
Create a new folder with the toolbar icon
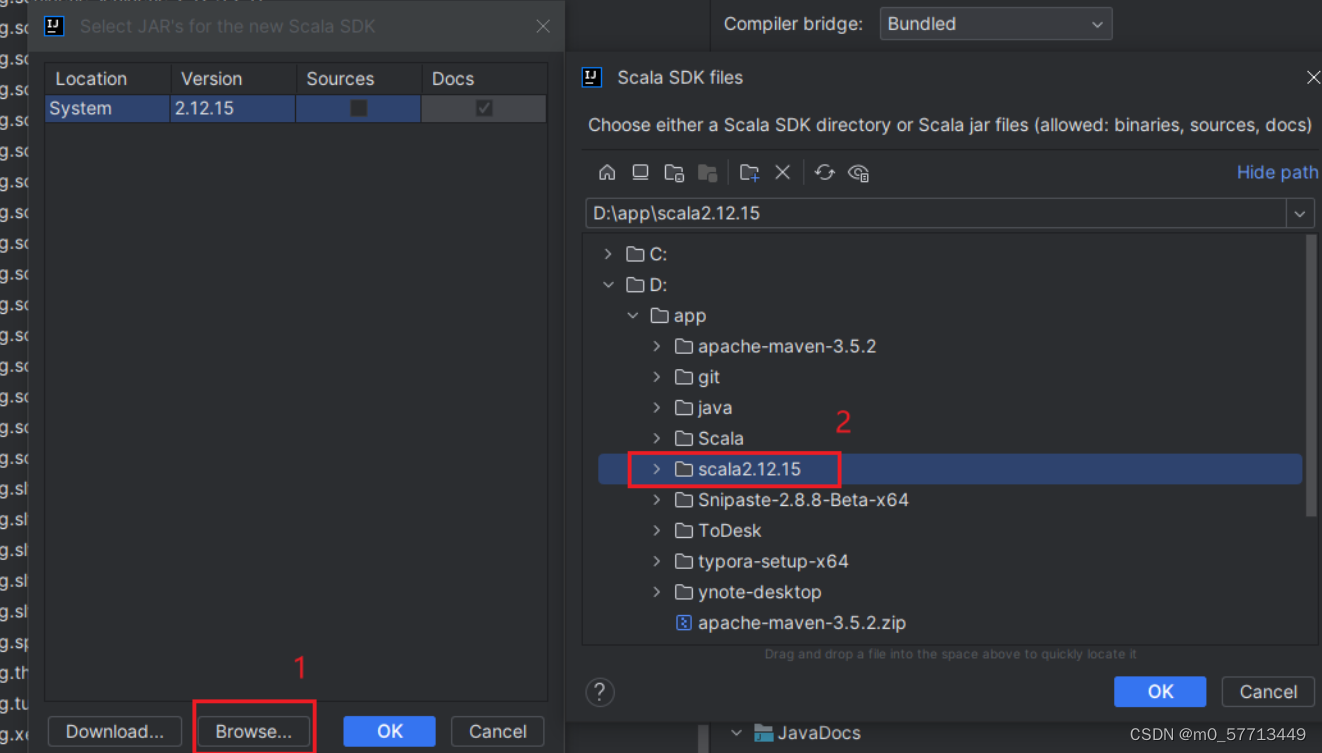pyautogui.click(x=749, y=172)
